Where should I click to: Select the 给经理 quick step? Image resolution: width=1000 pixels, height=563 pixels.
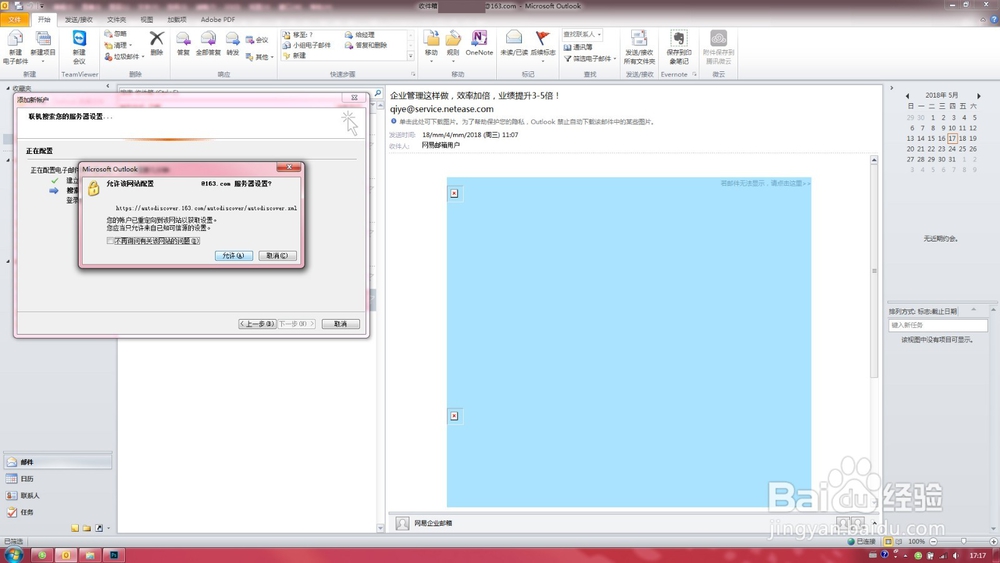click(360, 35)
